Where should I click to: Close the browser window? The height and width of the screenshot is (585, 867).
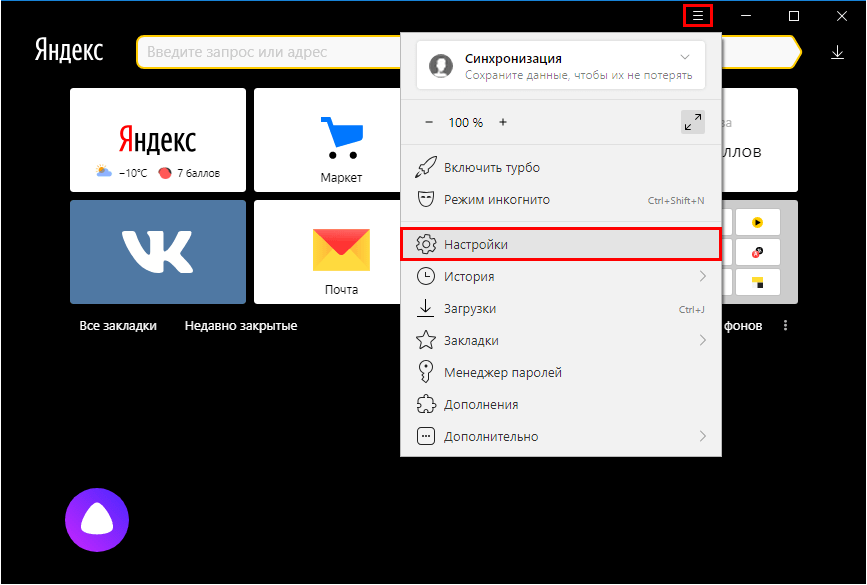pyautogui.click(x=842, y=16)
